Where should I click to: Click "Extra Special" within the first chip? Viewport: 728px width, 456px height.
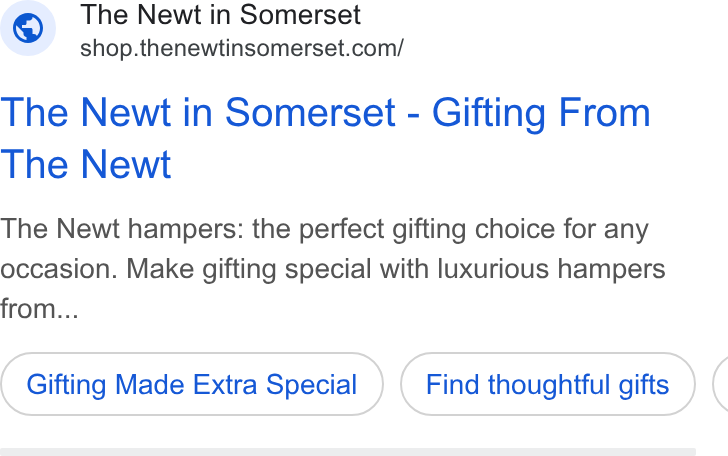[275, 385]
